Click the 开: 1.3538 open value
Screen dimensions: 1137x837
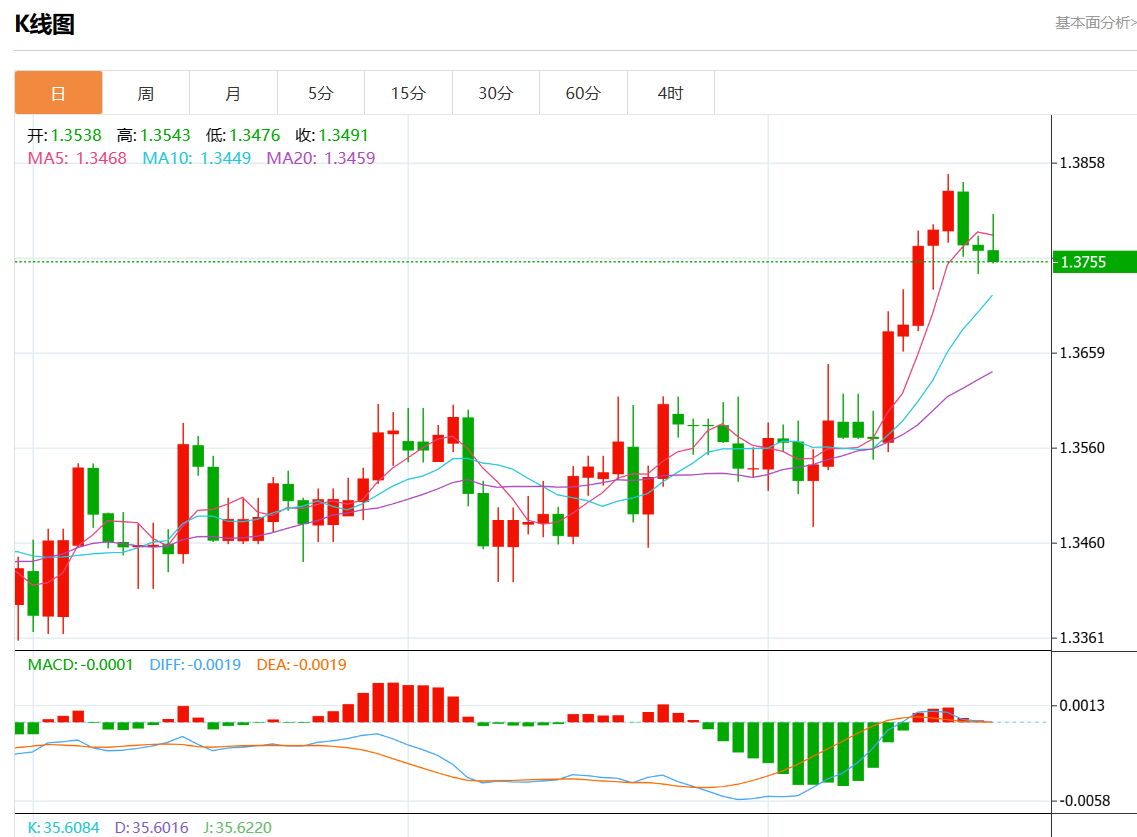(65, 136)
